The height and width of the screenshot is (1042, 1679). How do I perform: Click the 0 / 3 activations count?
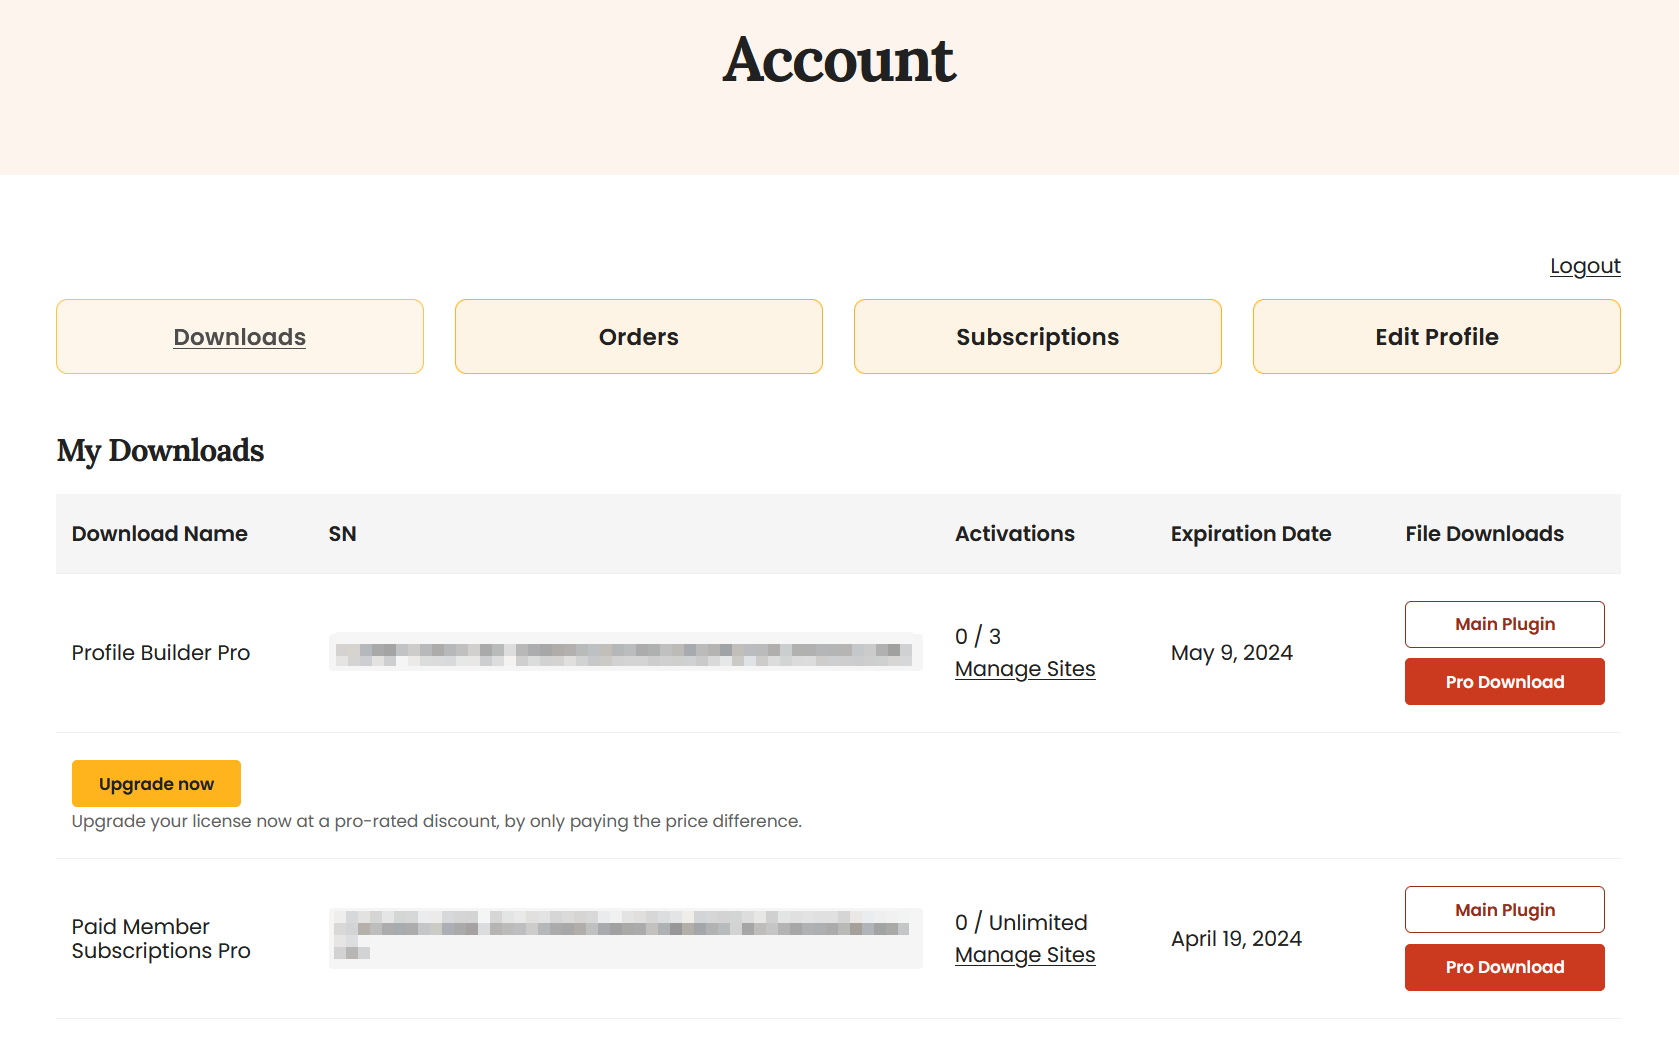coord(978,637)
